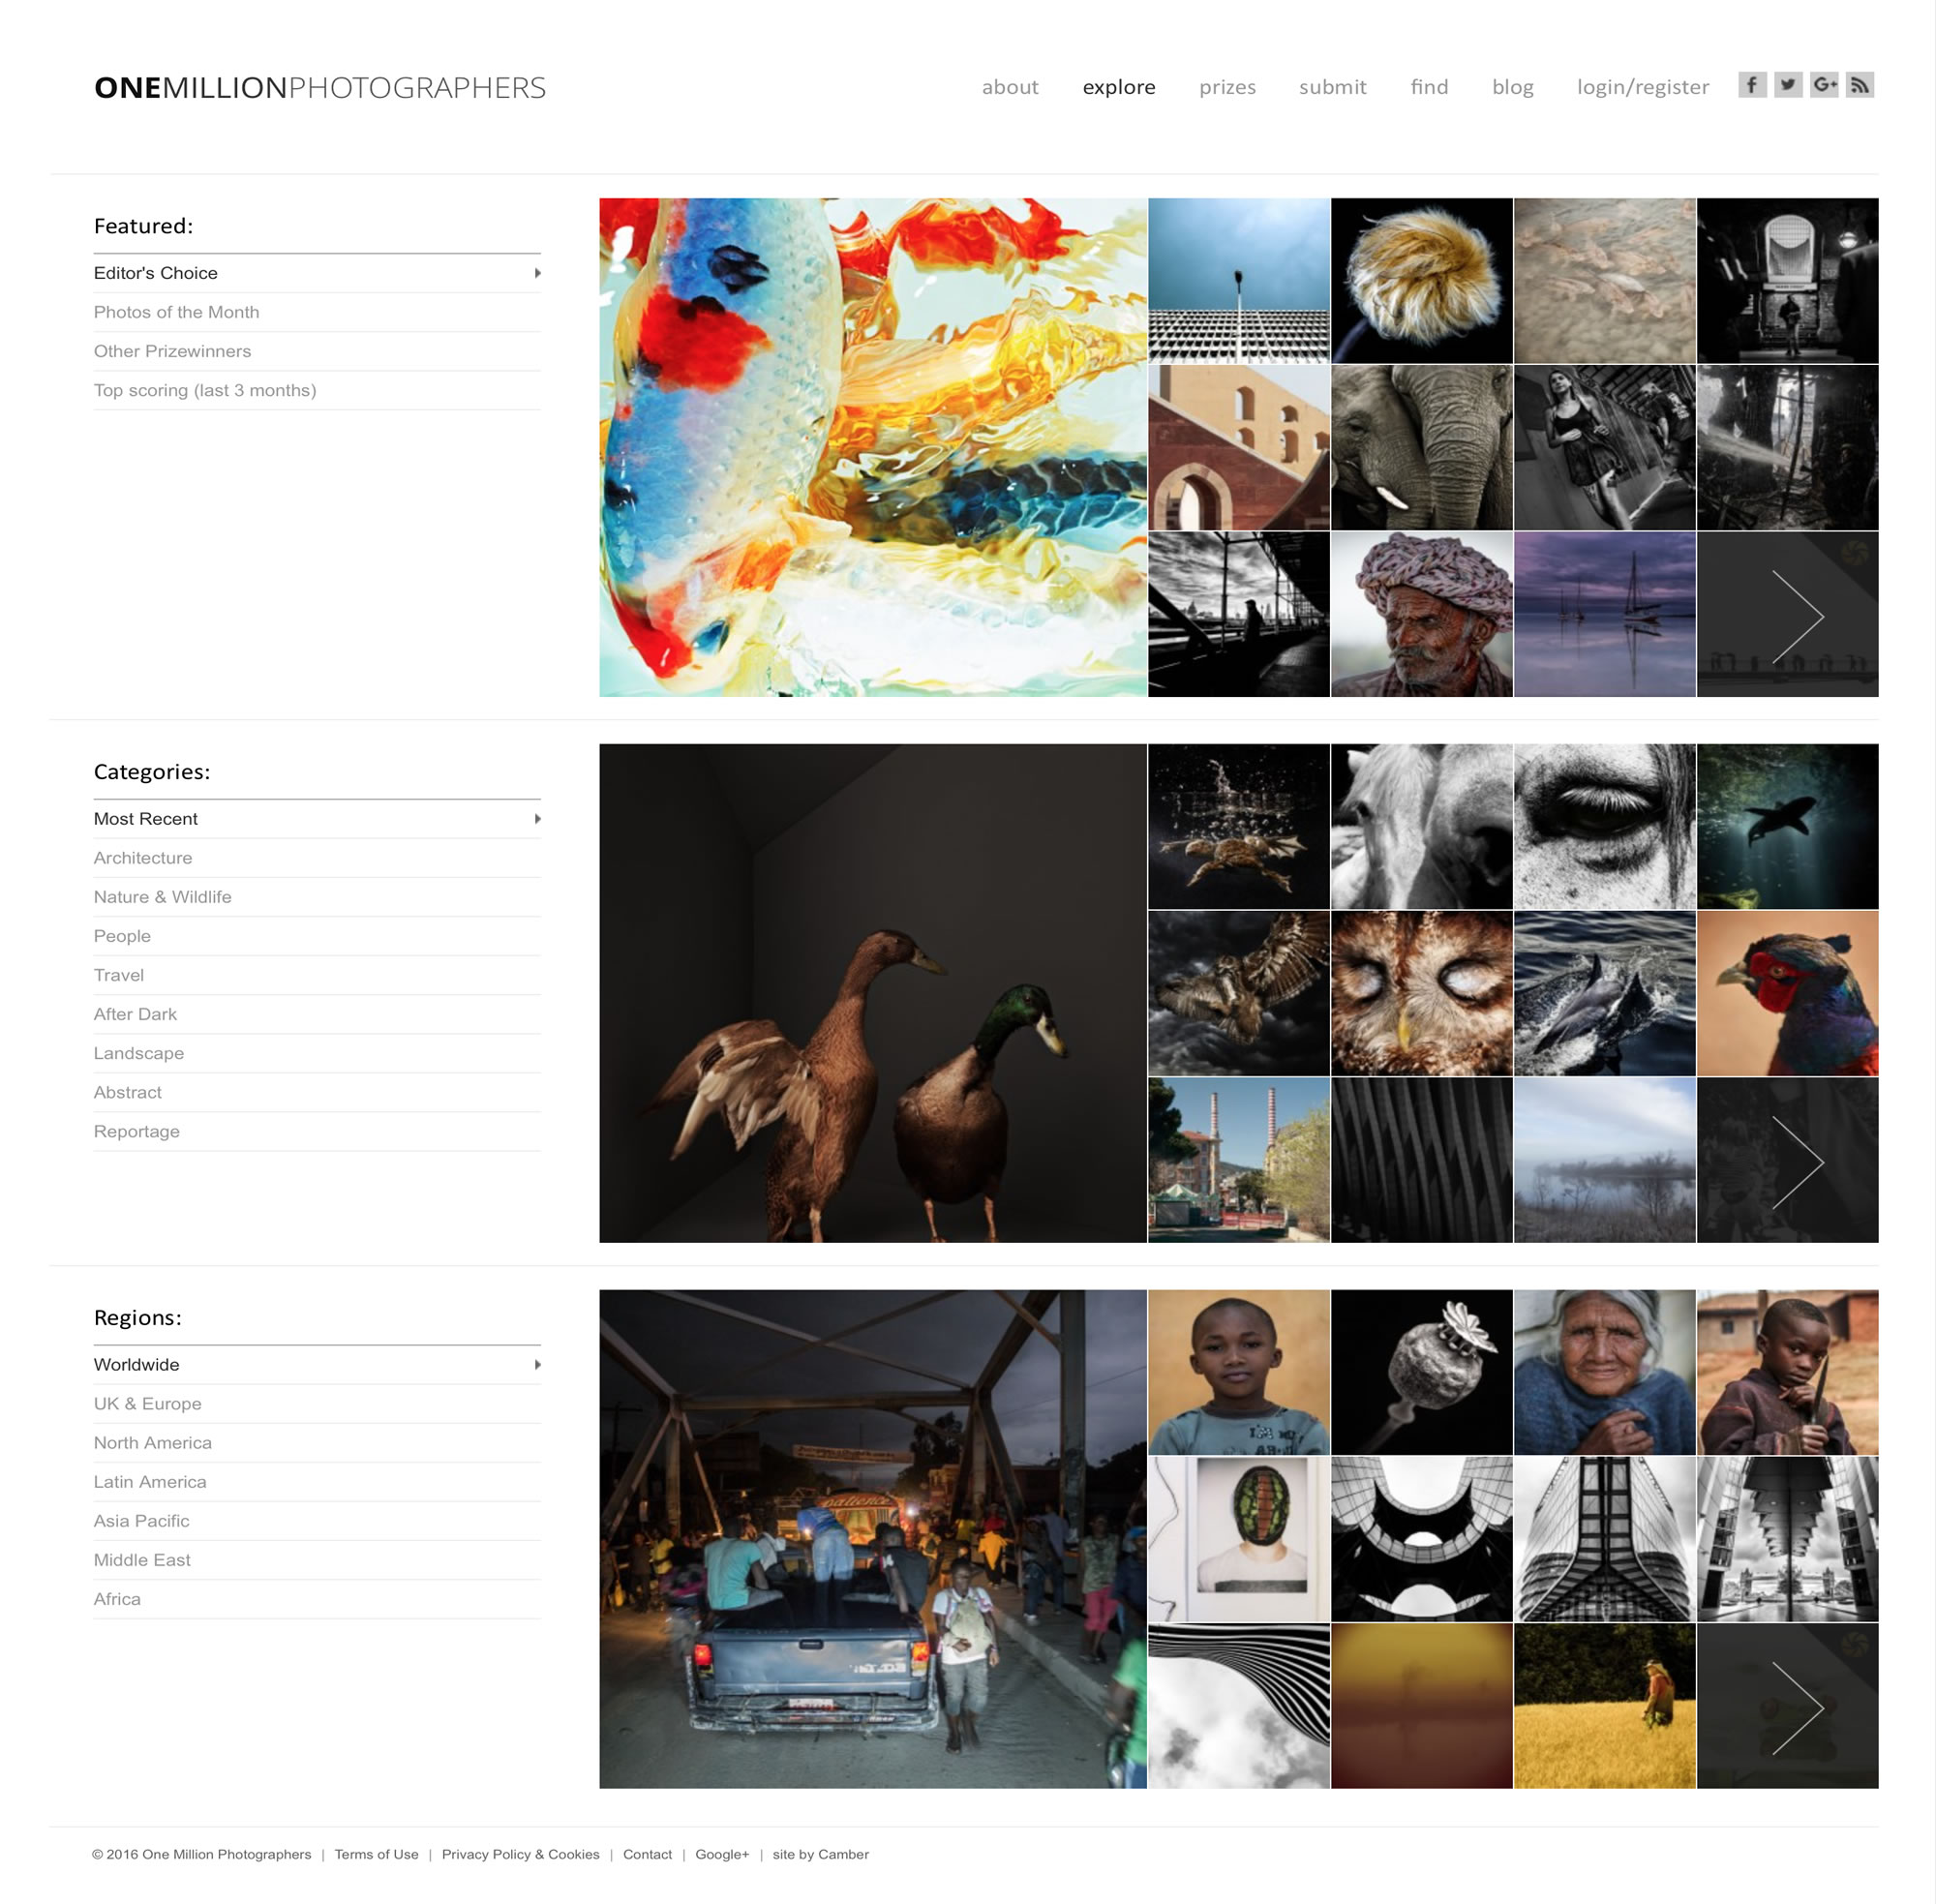1936x1904 pixels.
Task: Open the Facebook social icon
Action: (x=1752, y=85)
